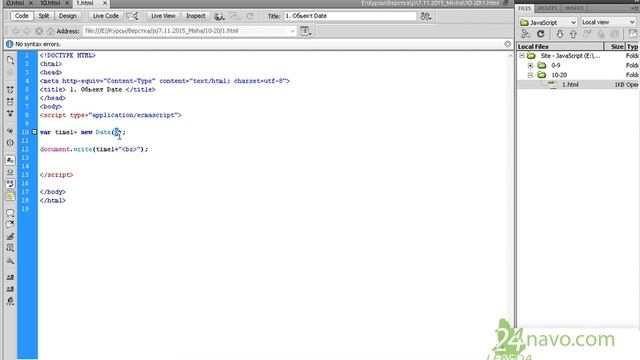Image resolution: width=640 pixels, height=360 pixels.
Task: Switch to the 0.html document tab
Action: tap(15, 3)
